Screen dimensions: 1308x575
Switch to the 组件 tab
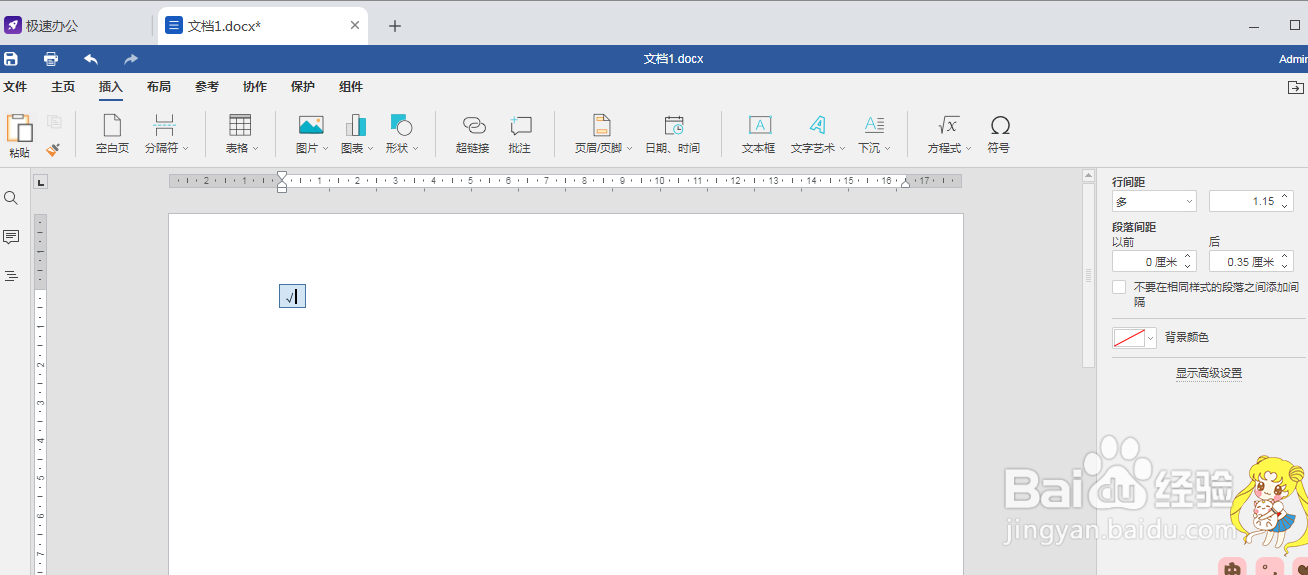(x=350, y=87)
